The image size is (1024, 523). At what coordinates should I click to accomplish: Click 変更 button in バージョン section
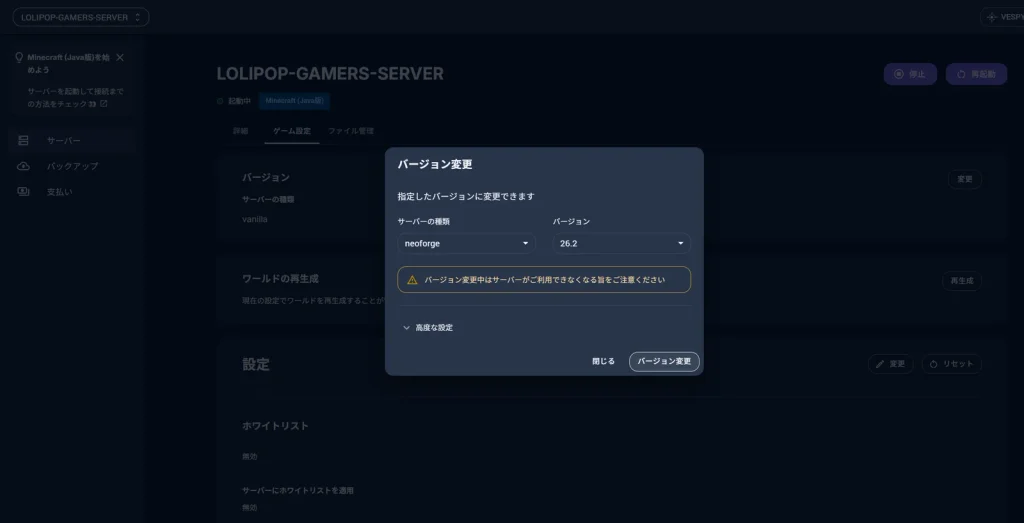[965, 180]
